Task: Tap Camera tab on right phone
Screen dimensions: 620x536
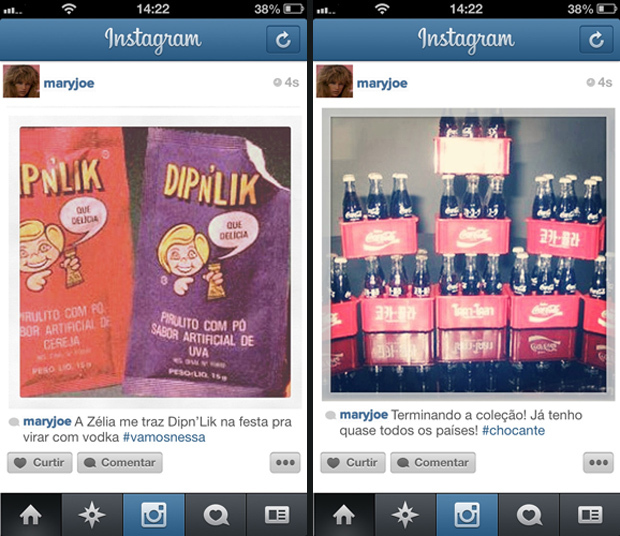Action: tap(467, 515)
